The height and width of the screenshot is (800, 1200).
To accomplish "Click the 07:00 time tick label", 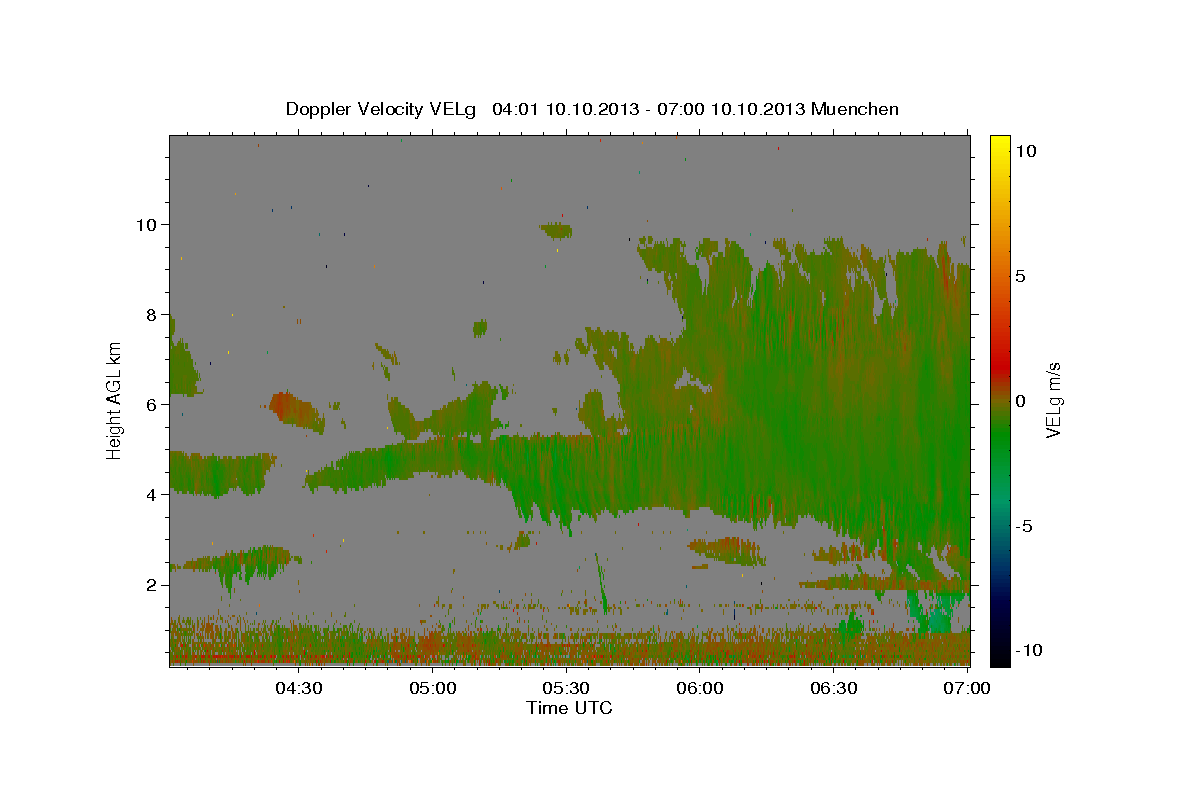I will (967, 689).
